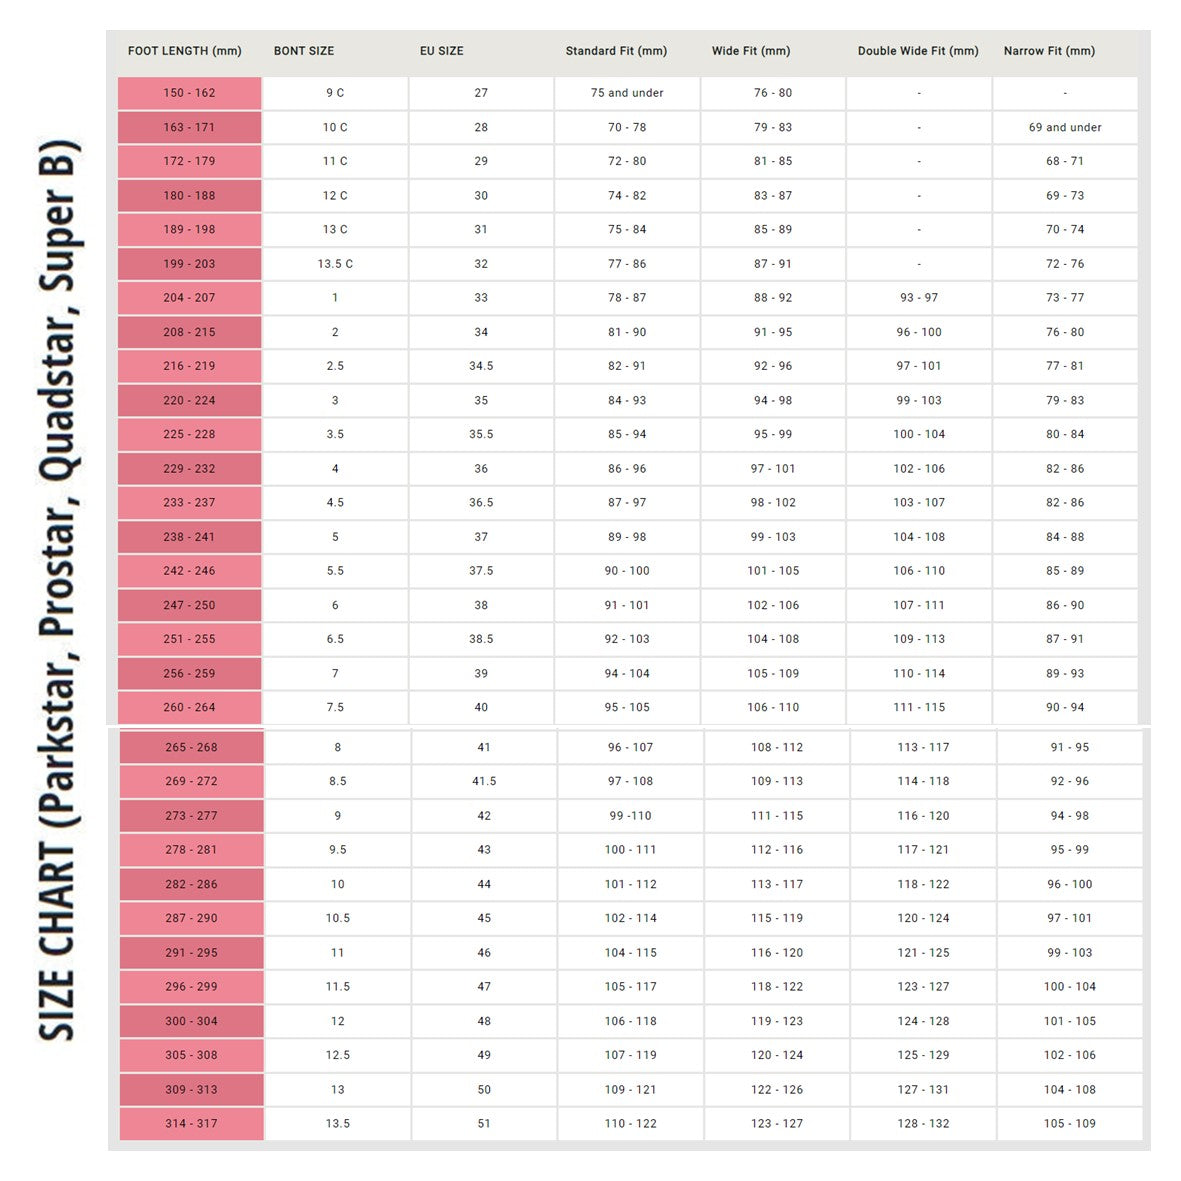The width and height of the screenshot is (1181, 1181).
Task: Select the EU size 41.5 cell
Action: click(x=484, y=781)
